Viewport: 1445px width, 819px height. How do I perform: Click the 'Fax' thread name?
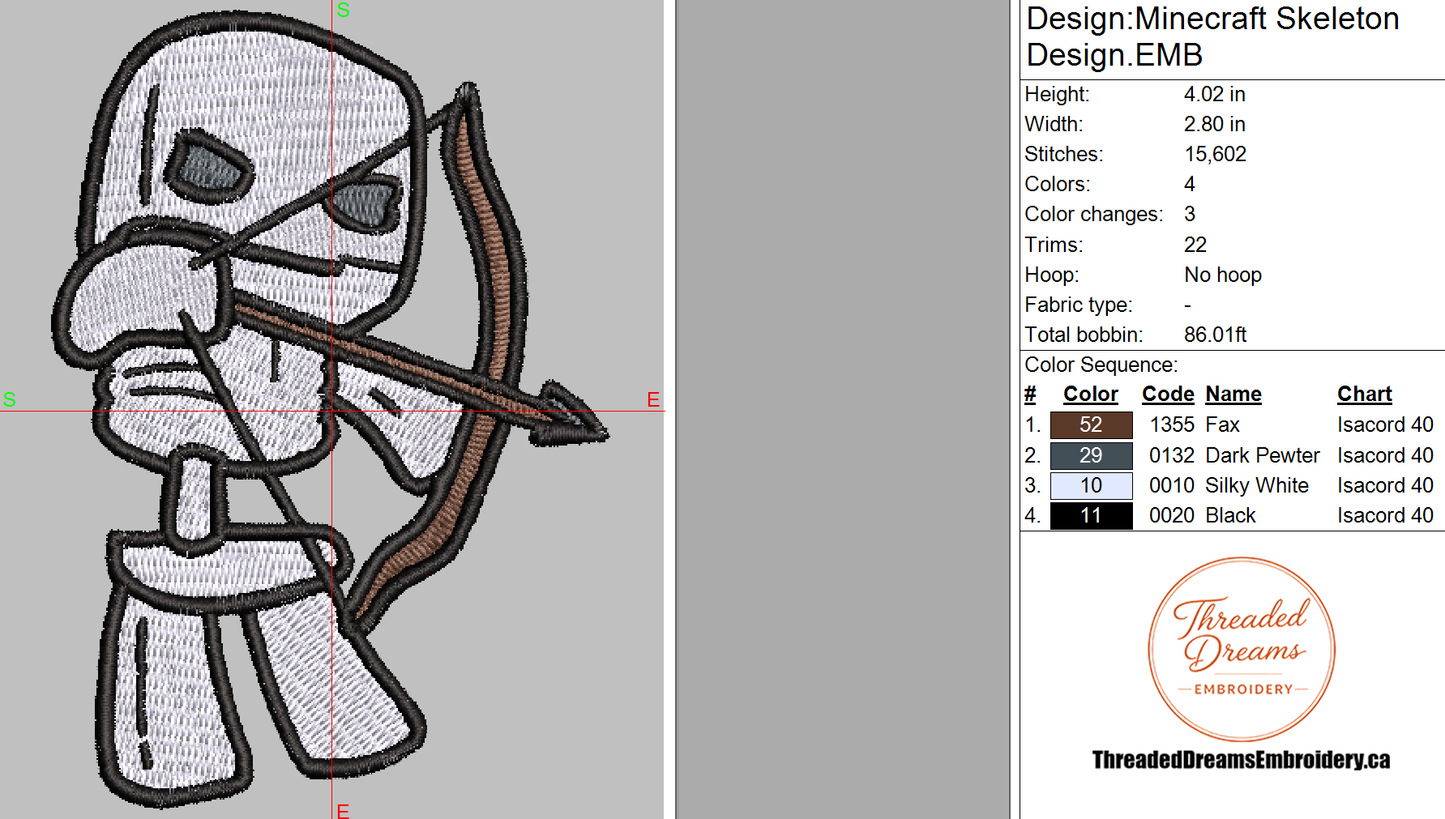(1222, 425)
